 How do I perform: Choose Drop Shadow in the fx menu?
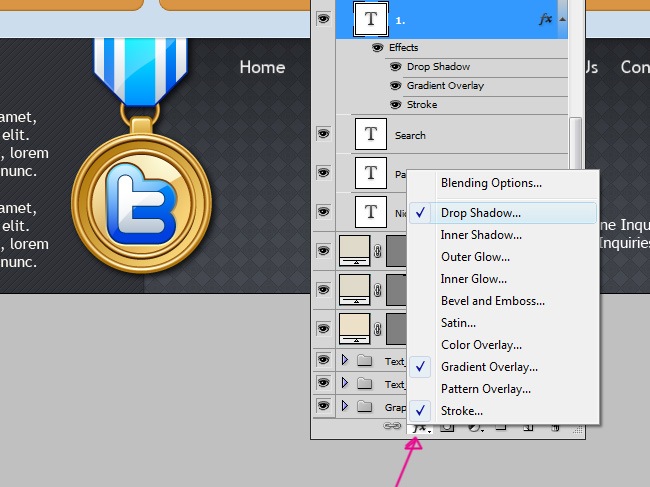point(503,213)
